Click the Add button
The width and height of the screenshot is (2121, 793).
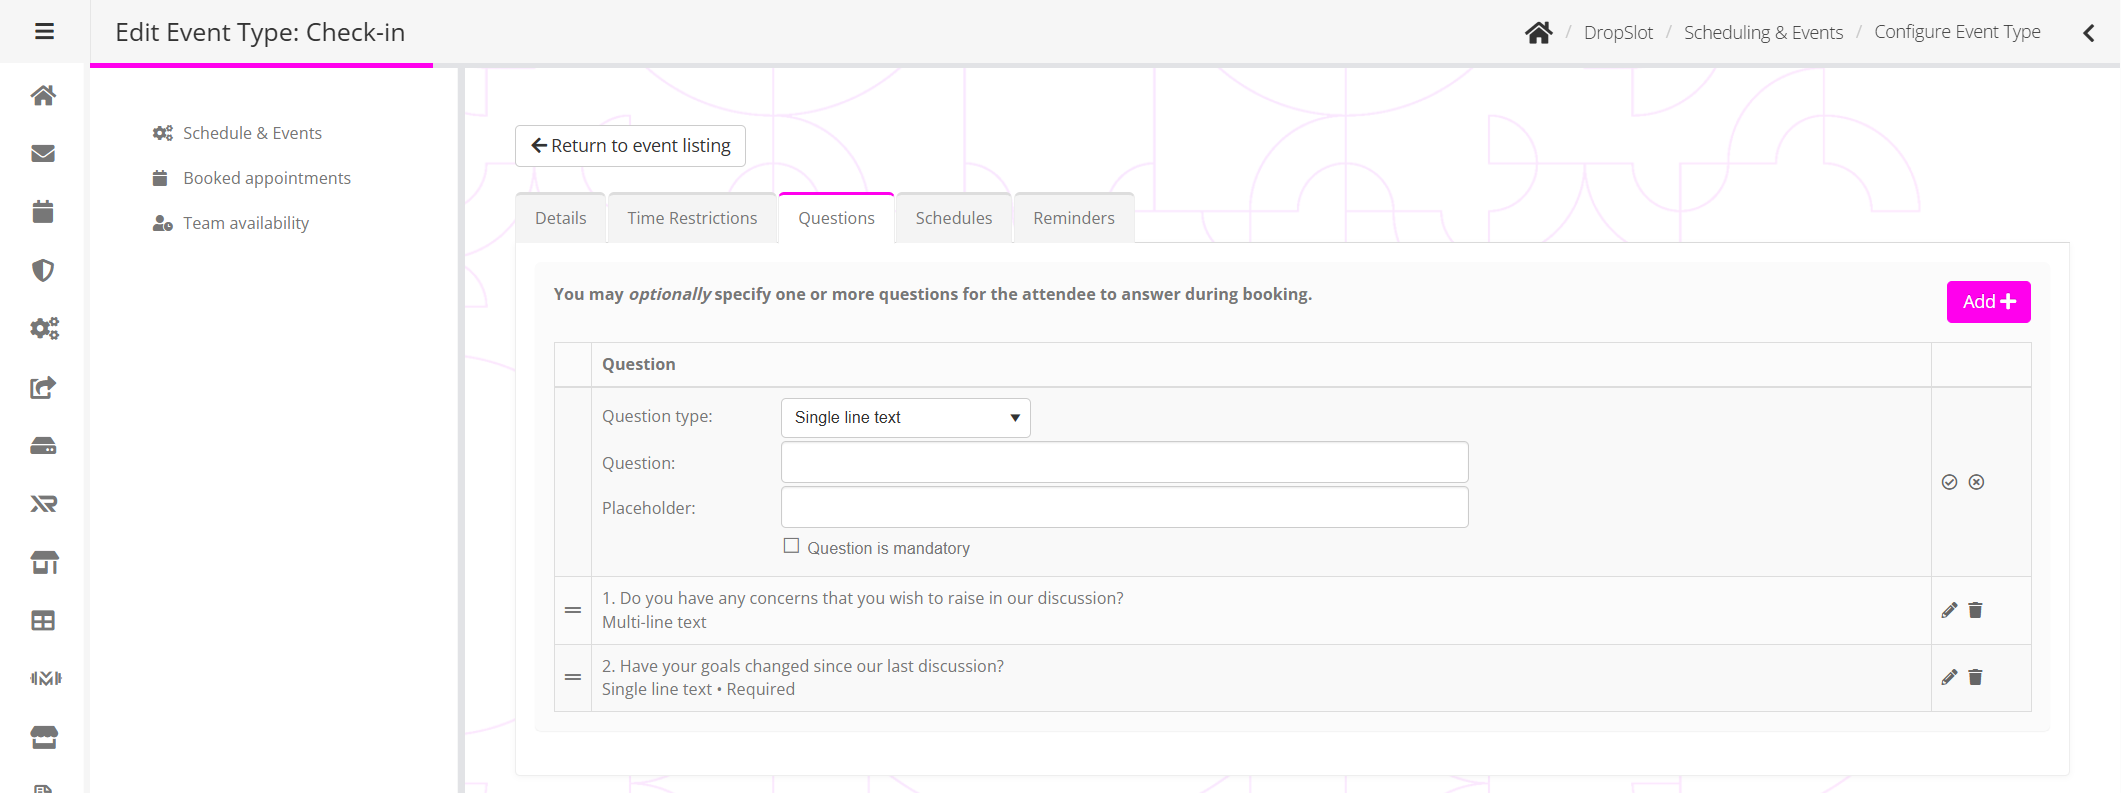point(1988,302)
